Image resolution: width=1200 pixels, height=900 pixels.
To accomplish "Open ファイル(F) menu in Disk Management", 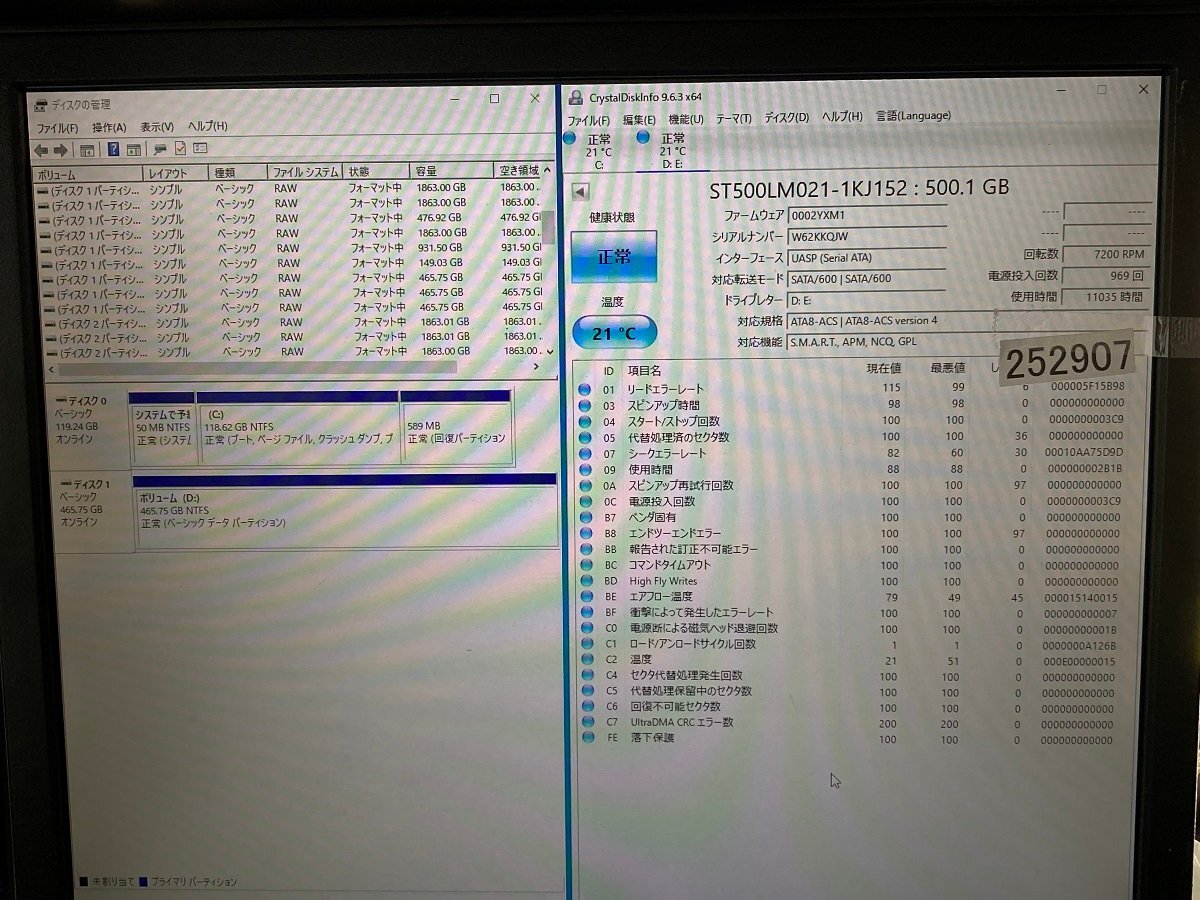I will tap(57, 128).
